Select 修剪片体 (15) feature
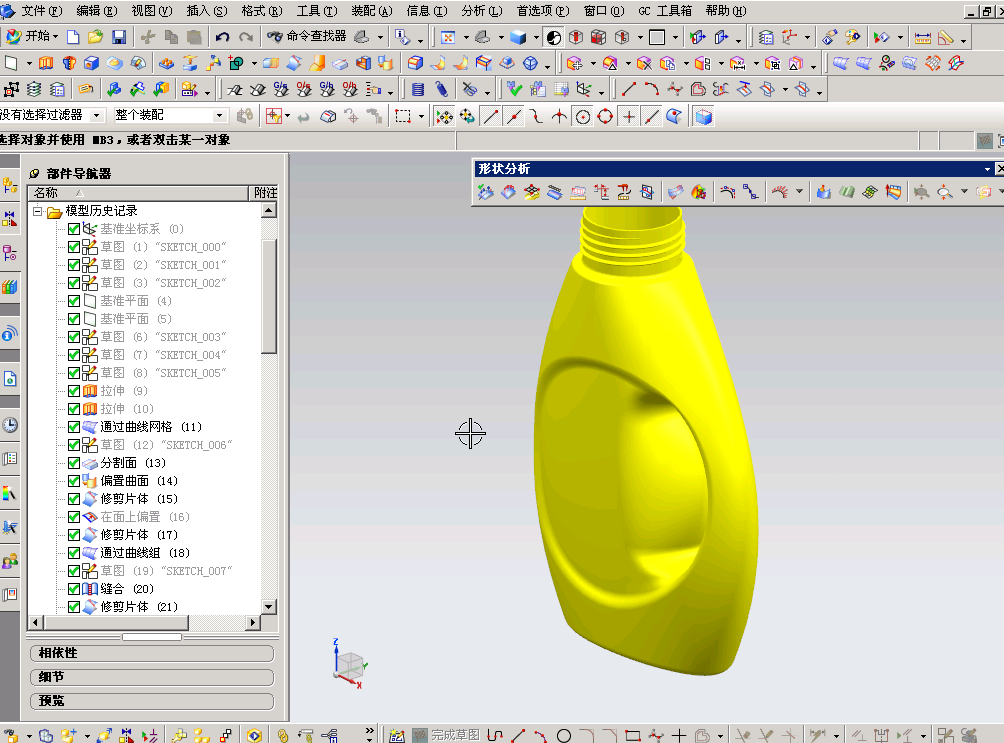The height and width of the screenshot is (743, 1004). point(139,498)
